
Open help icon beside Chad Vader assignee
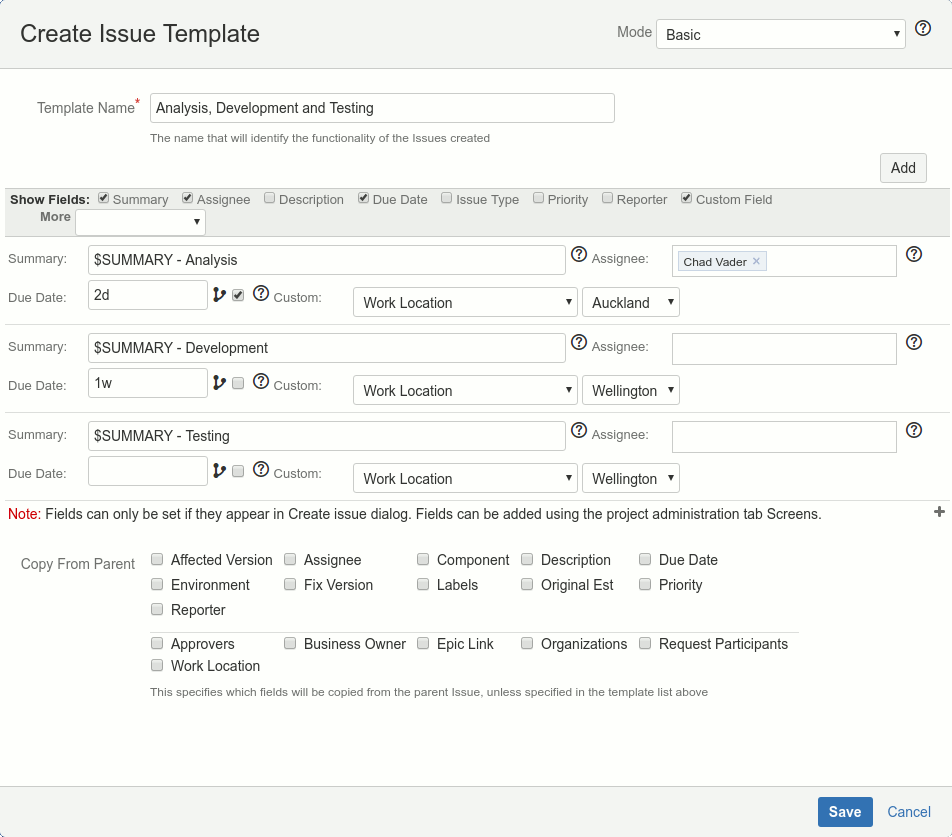pyautogui.click(x=914, y=254)
